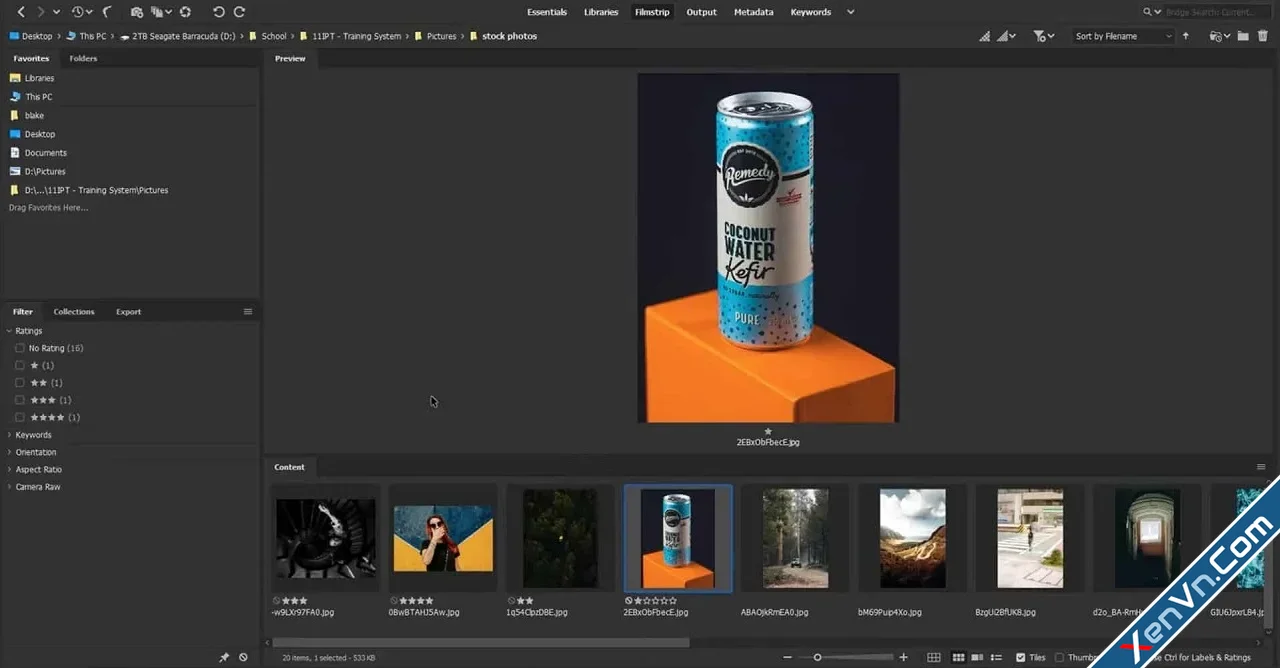Expand the Camera Raw filter section
Viewport: 1280px width, 668px height.
(9, 487)
